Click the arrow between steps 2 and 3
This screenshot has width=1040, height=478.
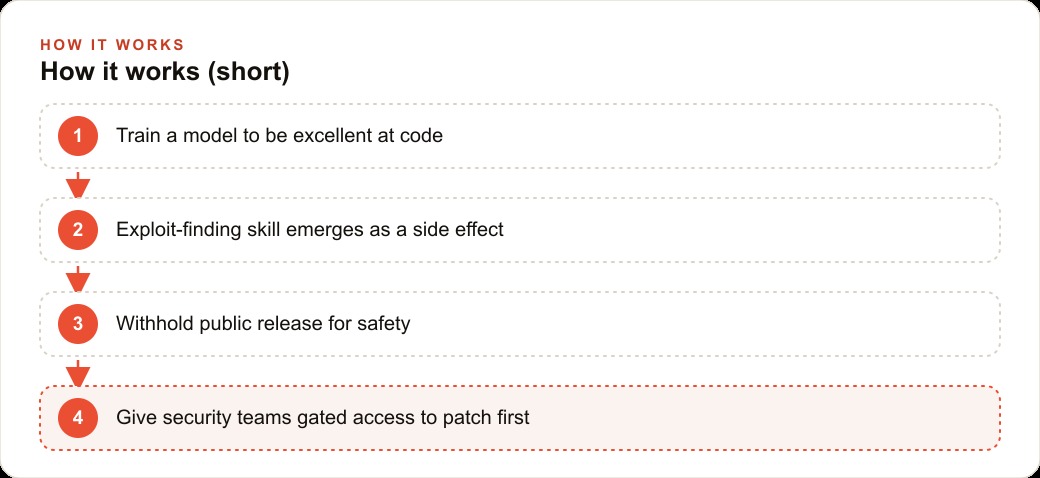click(78, 279)
